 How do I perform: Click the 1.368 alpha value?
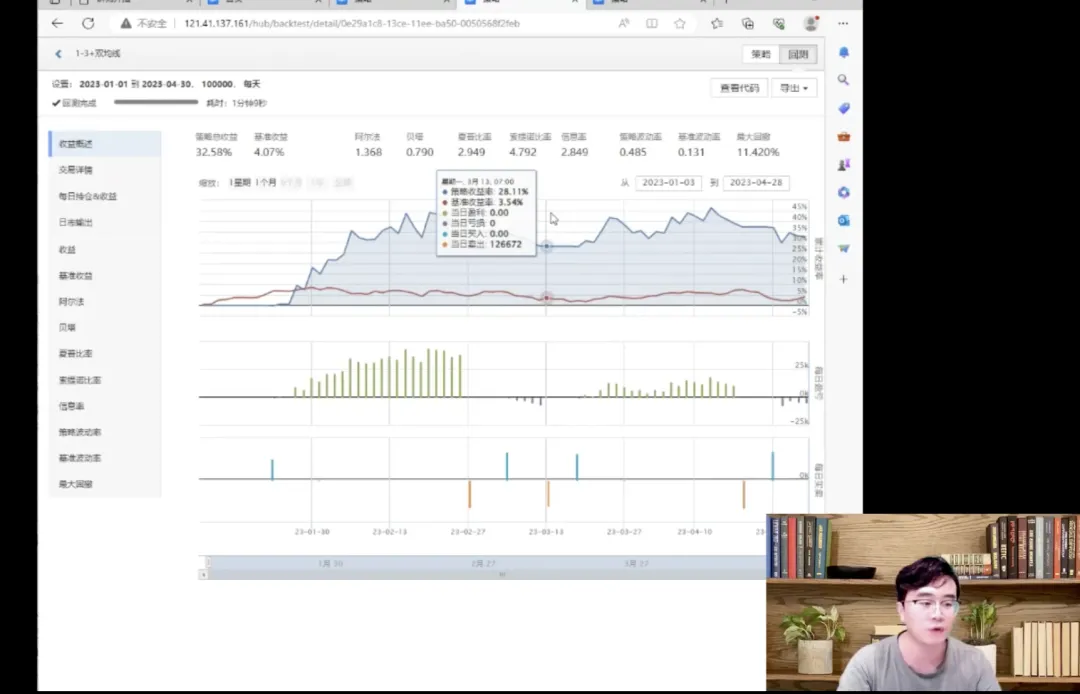pyautogui.click(x=368, y=152)
